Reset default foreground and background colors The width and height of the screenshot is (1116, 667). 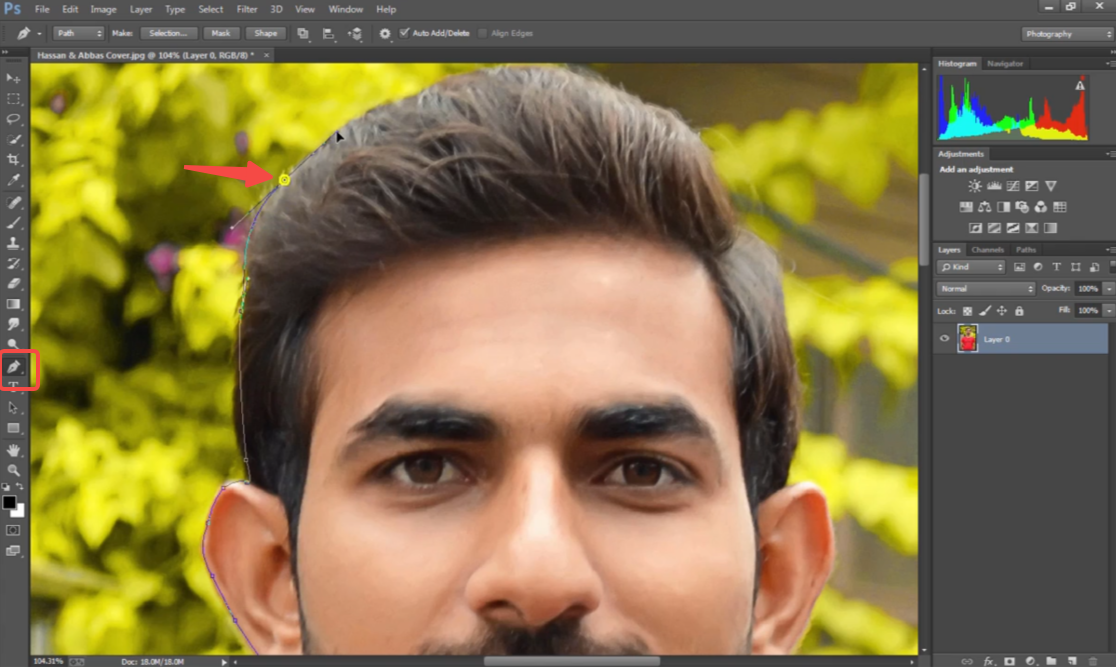(6, 487)
